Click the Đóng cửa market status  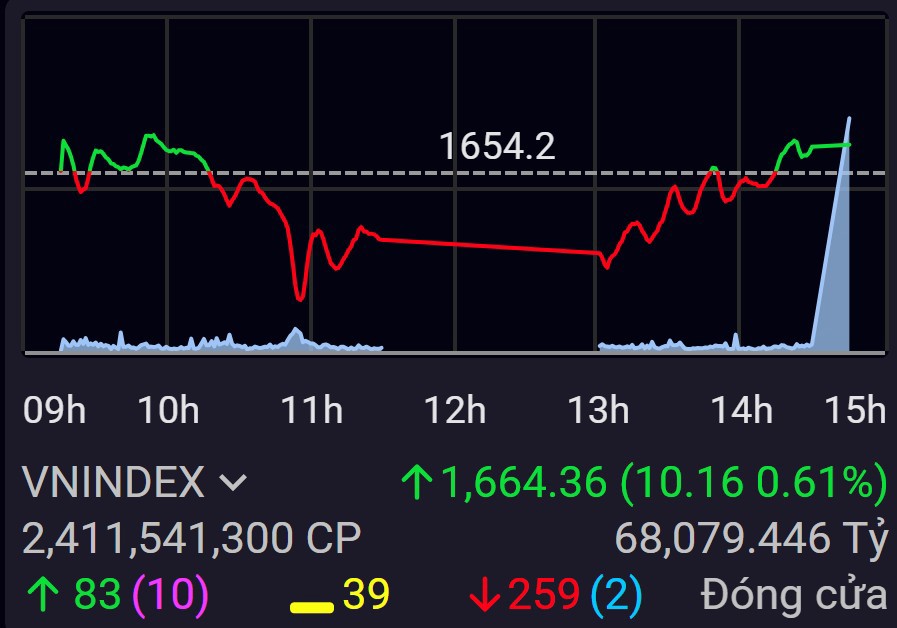(x=794, y=595)
